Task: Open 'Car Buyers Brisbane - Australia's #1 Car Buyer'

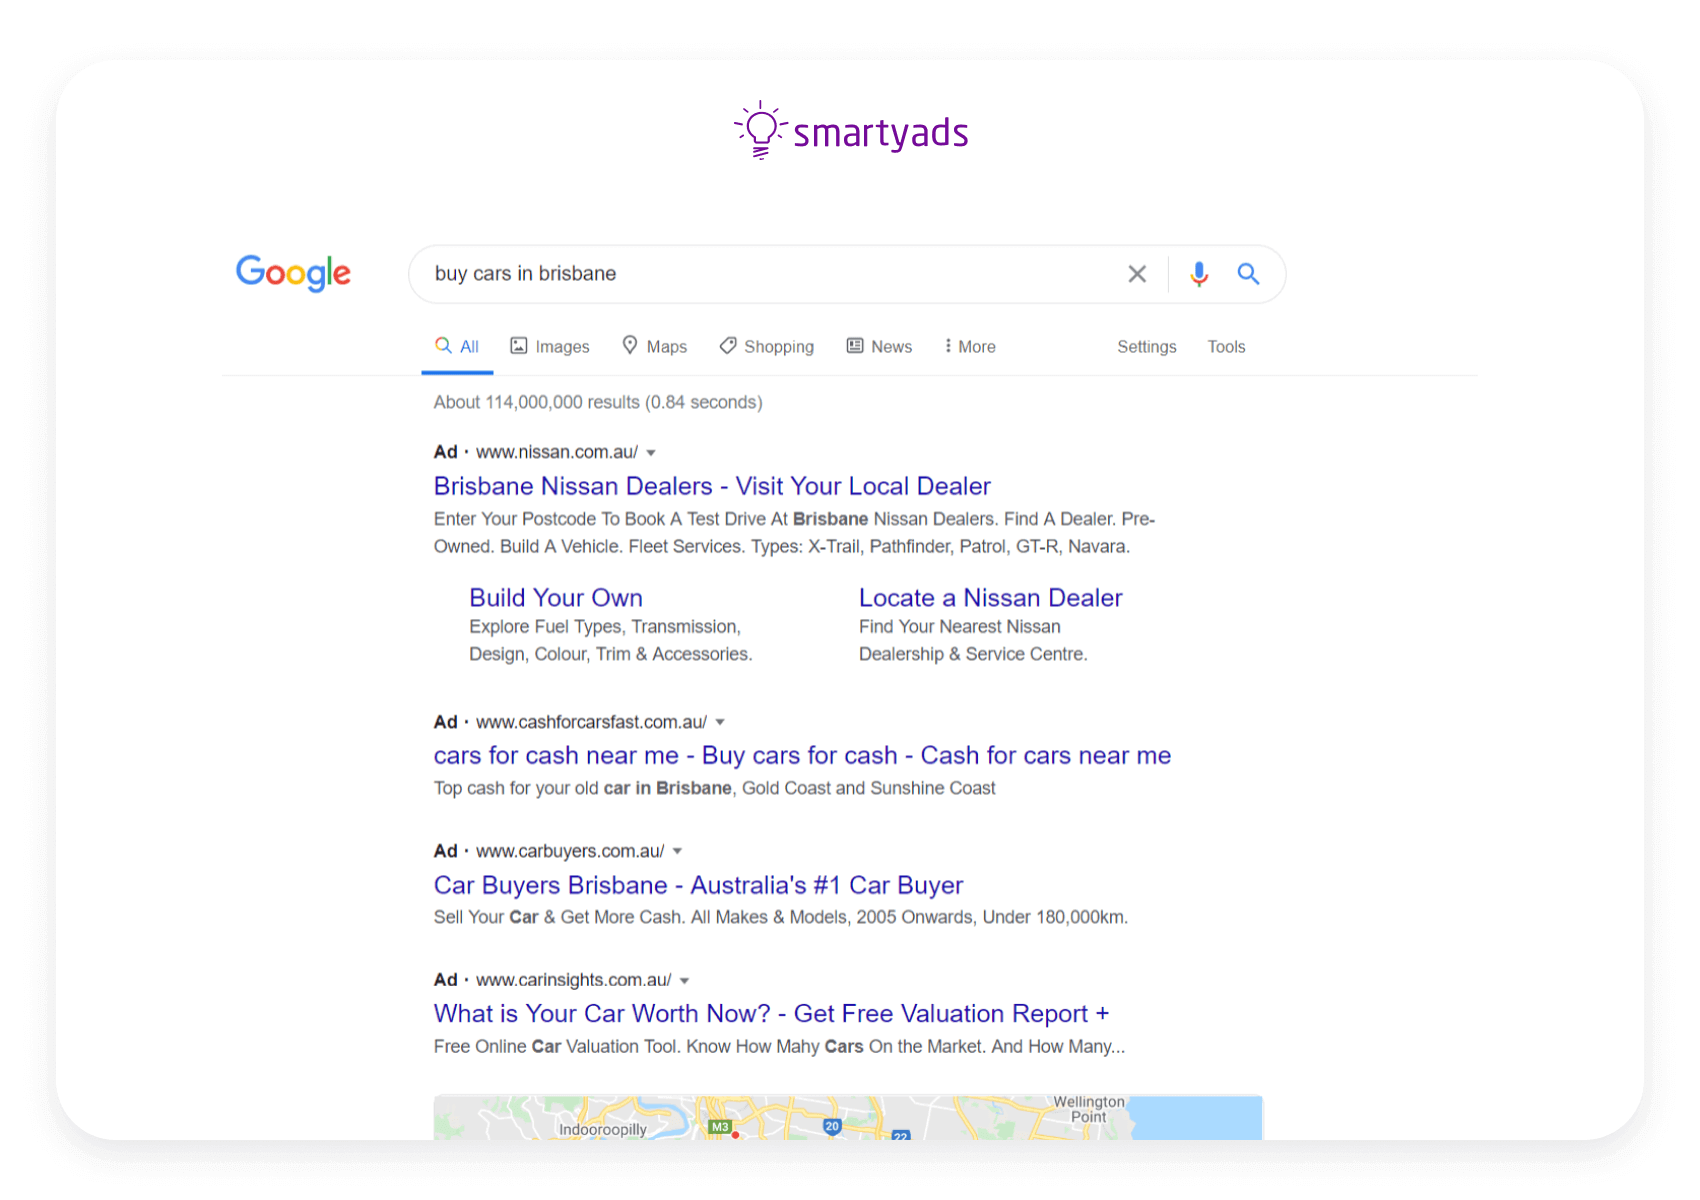Action: coord(698,885)
